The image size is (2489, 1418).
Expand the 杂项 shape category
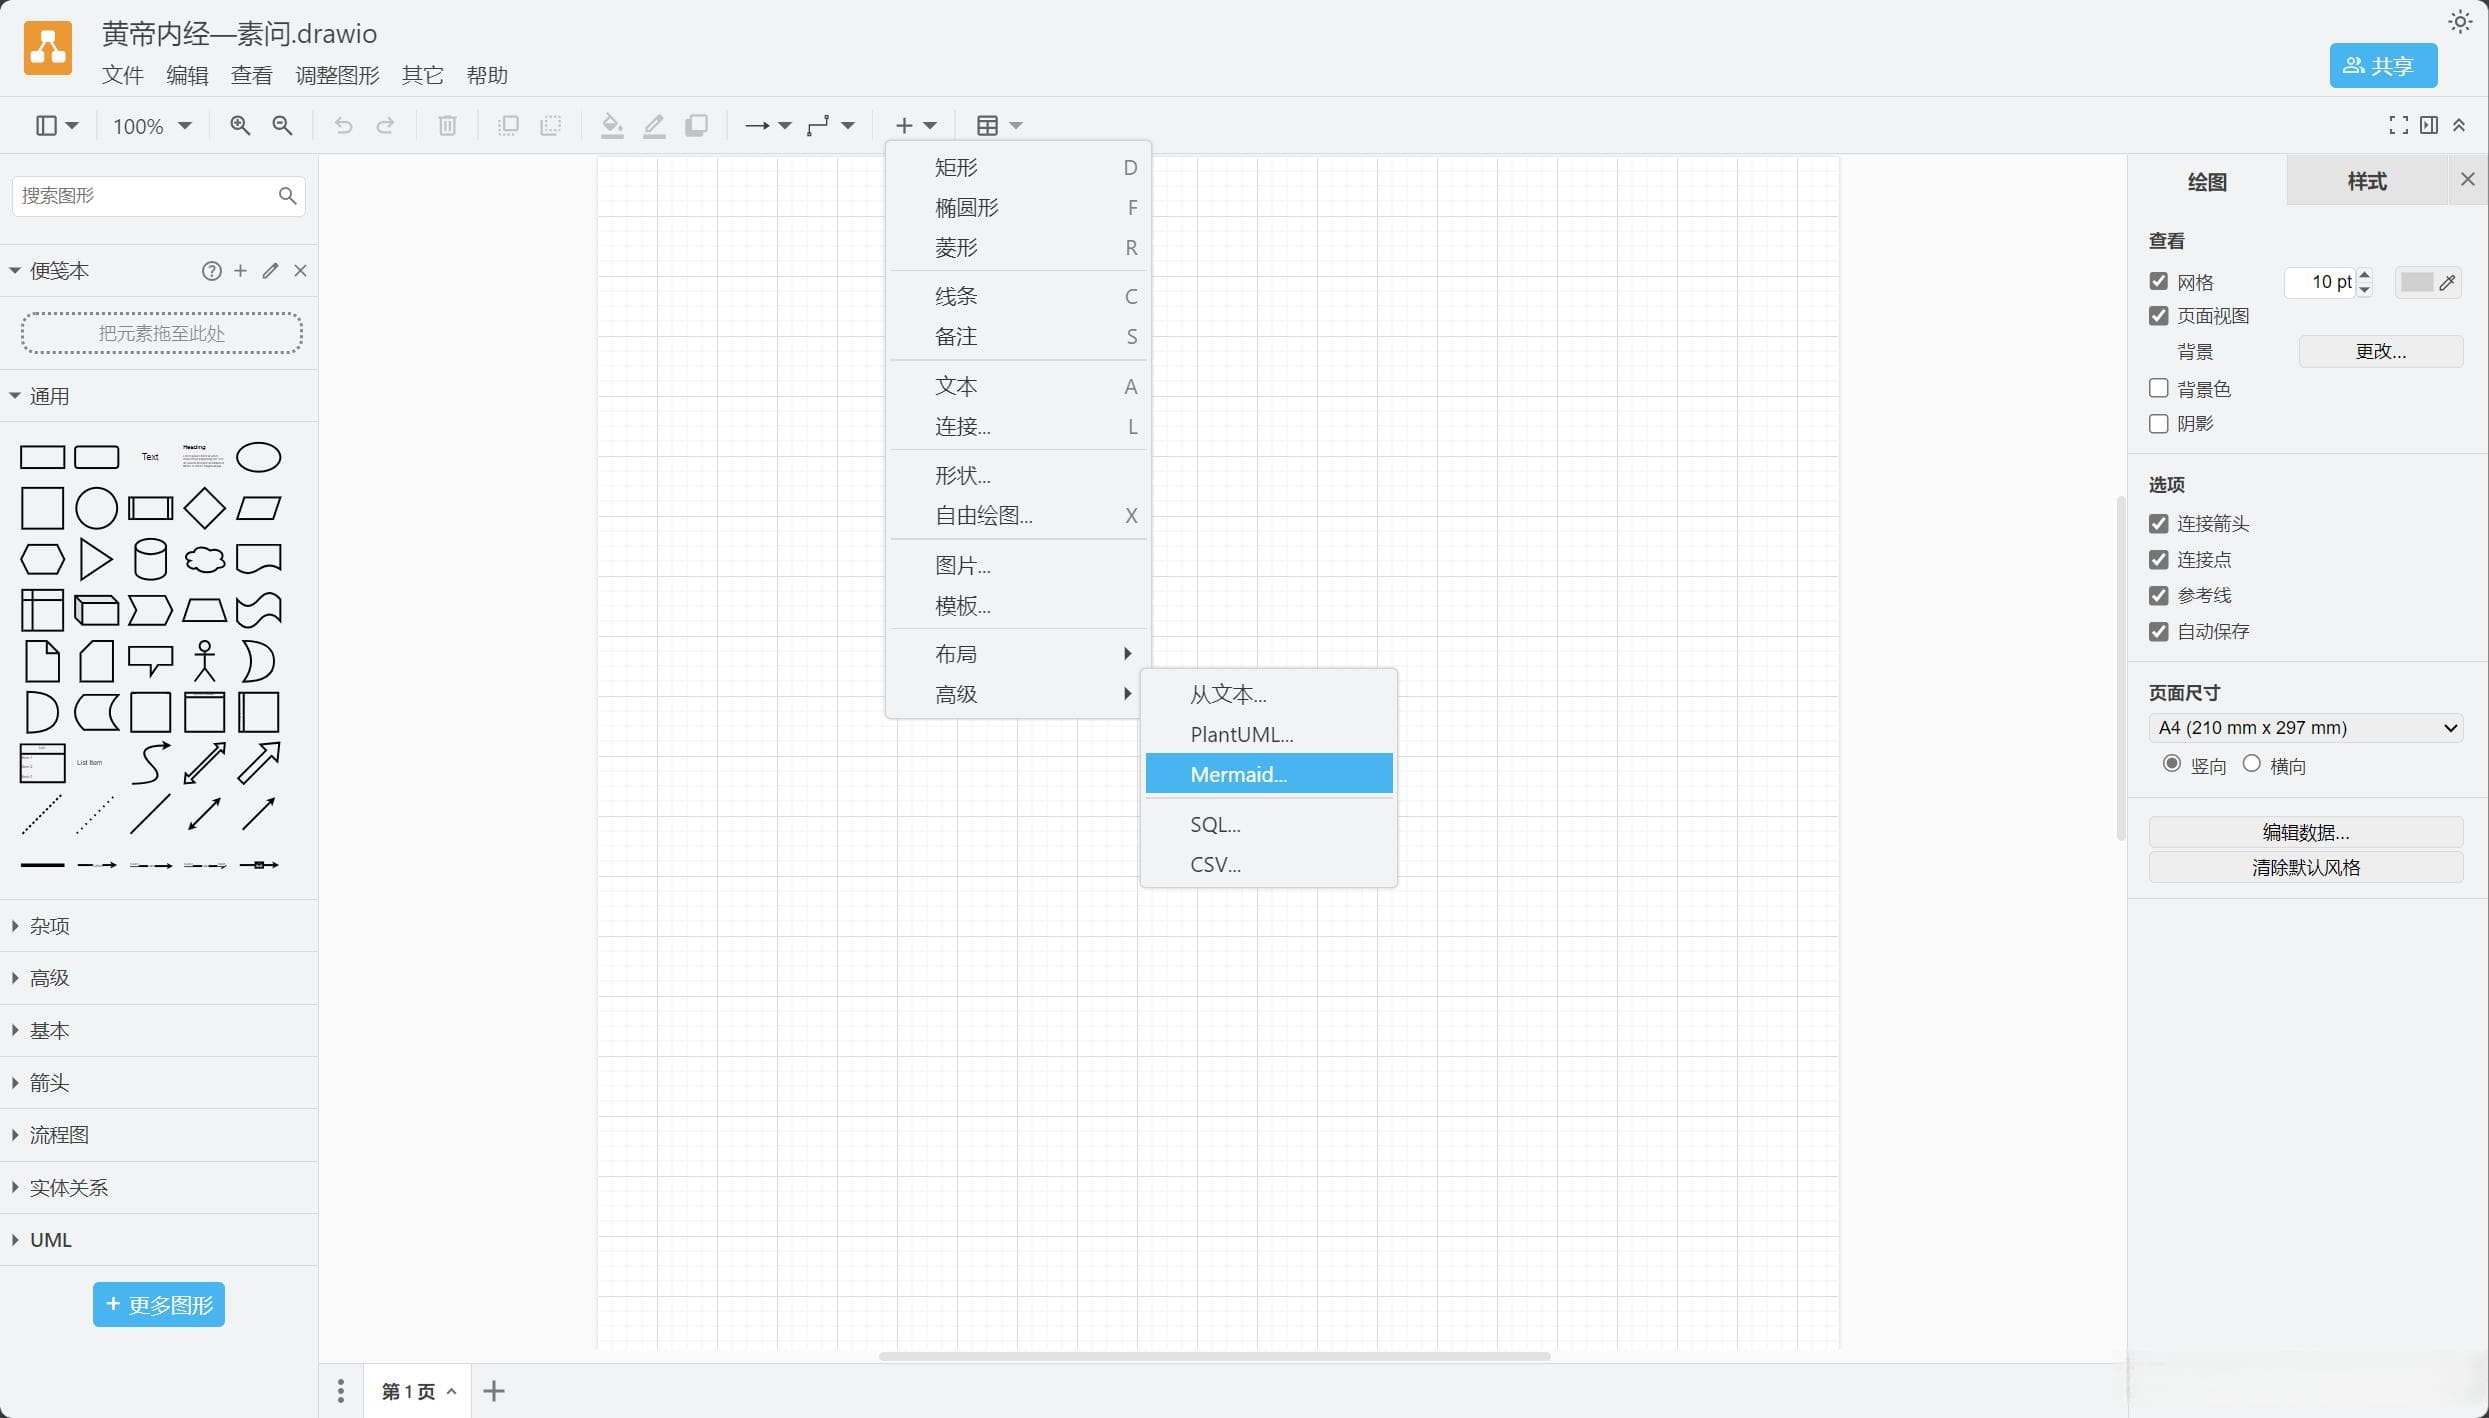(159, 926)
